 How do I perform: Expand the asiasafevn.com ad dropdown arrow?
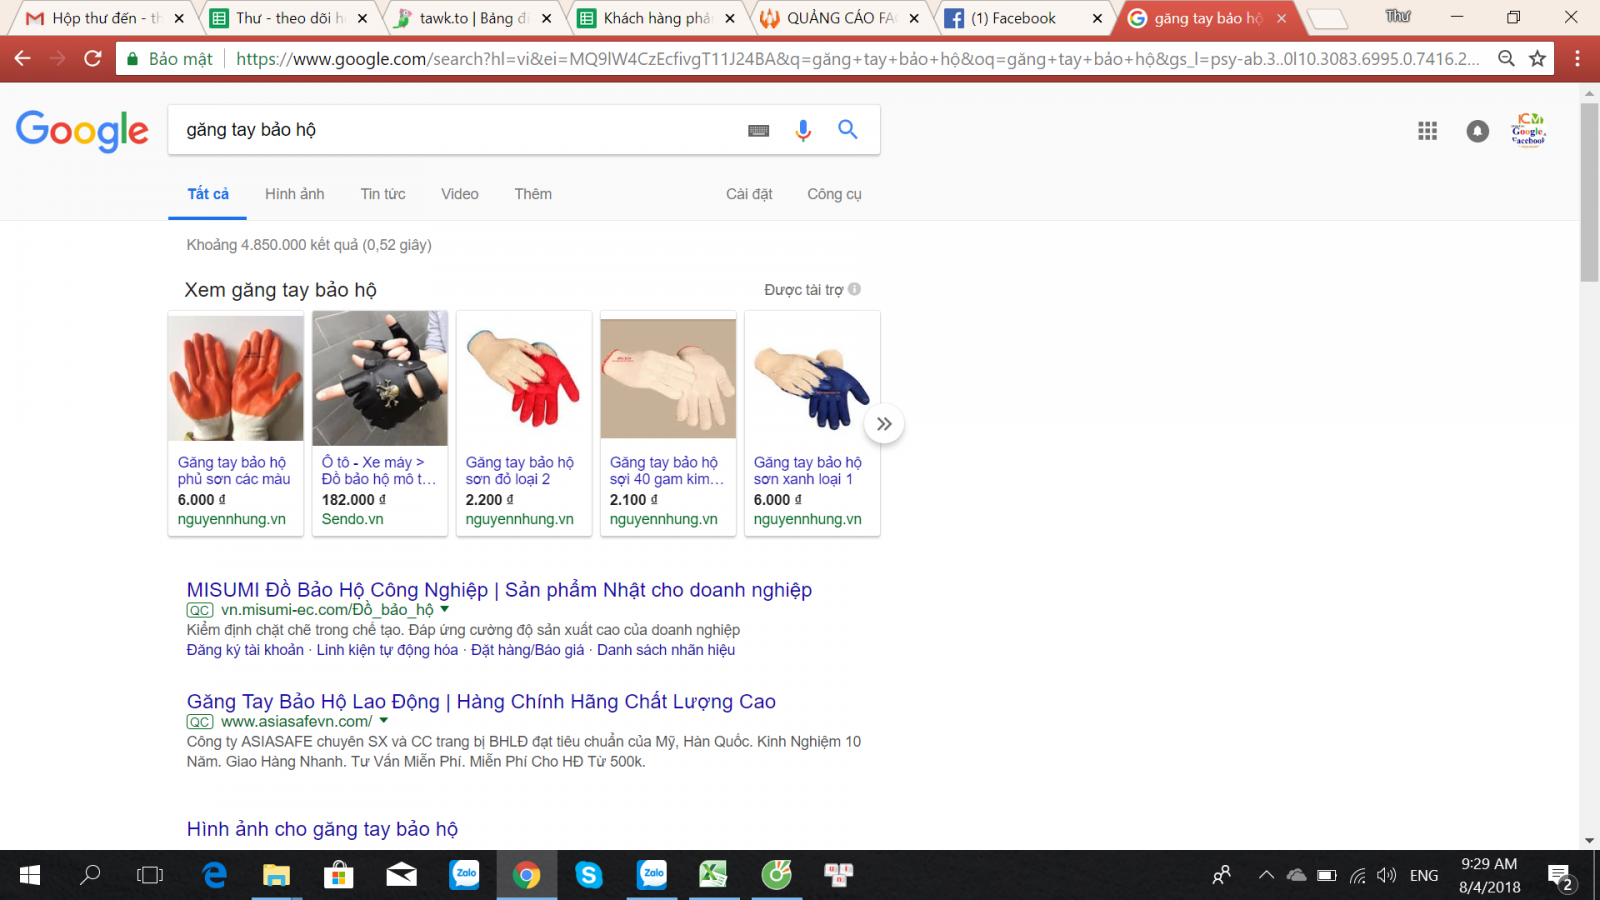383,720
